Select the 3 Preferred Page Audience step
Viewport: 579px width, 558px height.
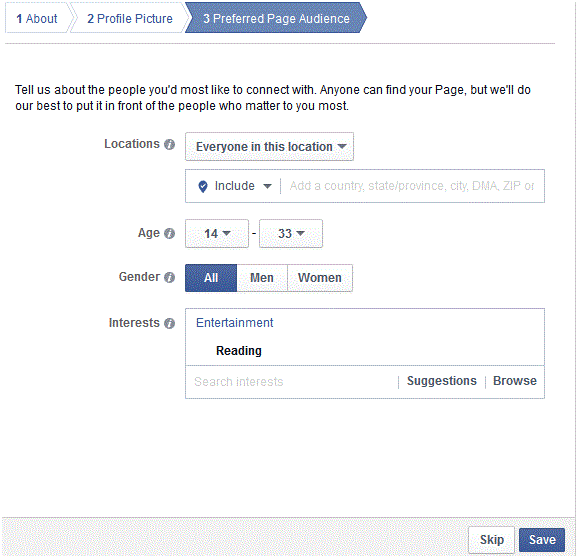(x=276, y=18)
